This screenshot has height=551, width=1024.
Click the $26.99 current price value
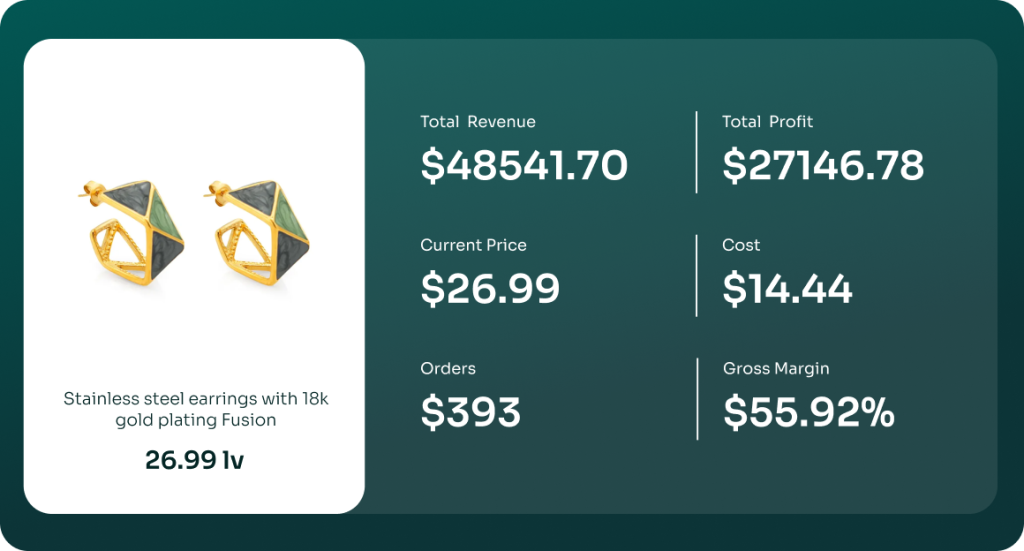pyautogui.click(x=489, y=289)
